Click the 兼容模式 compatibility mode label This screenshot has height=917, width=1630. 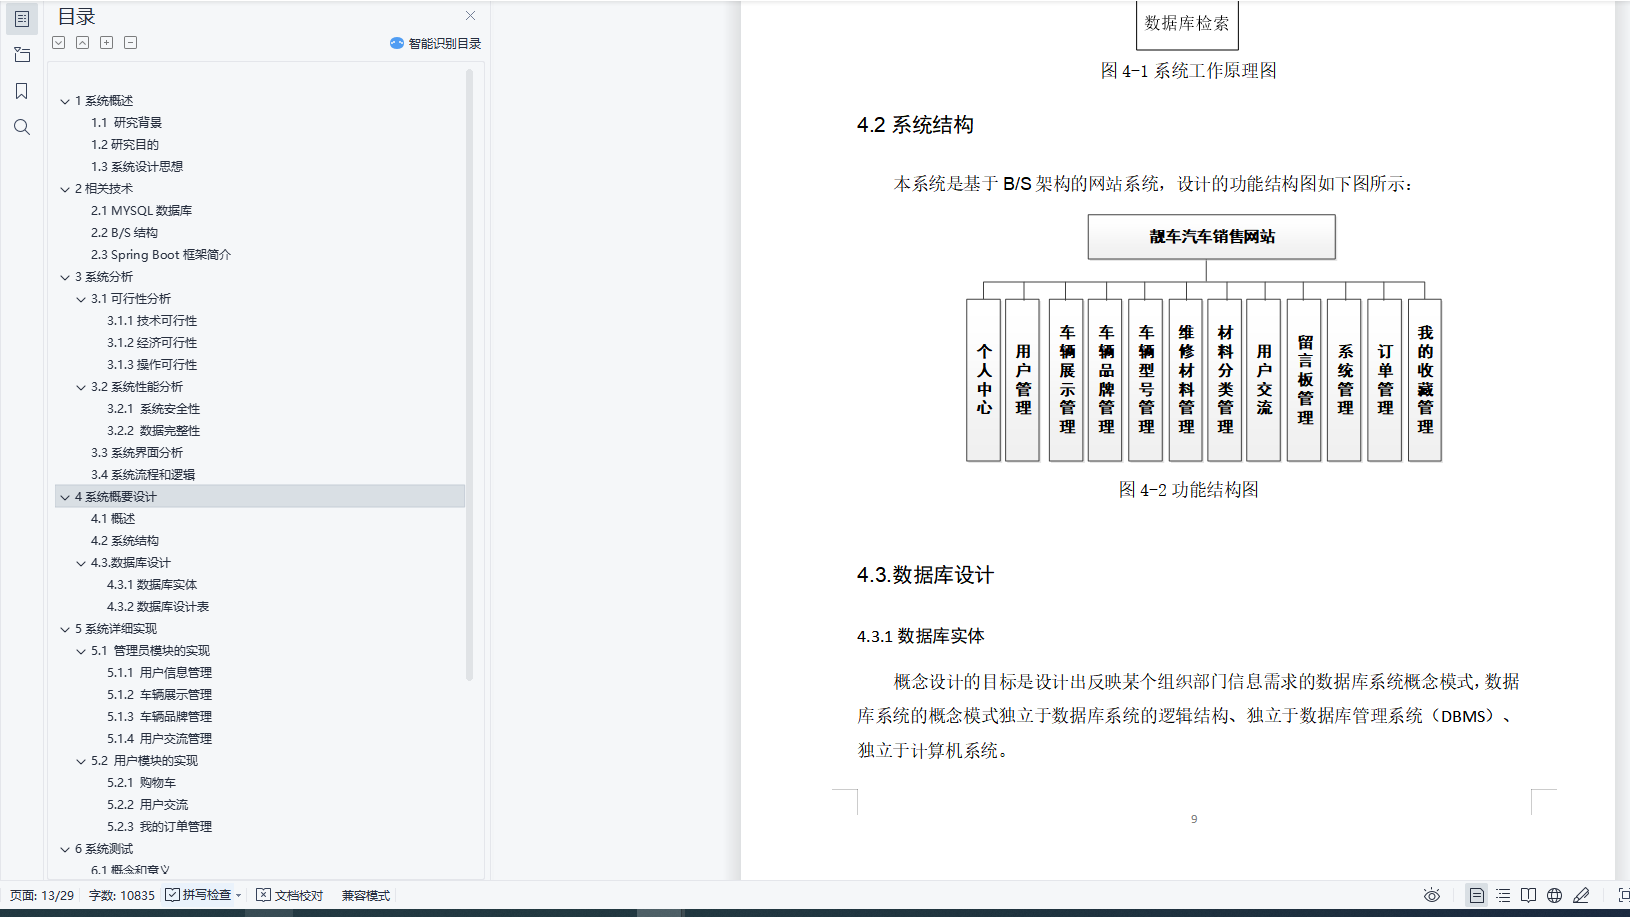[366, 895]
